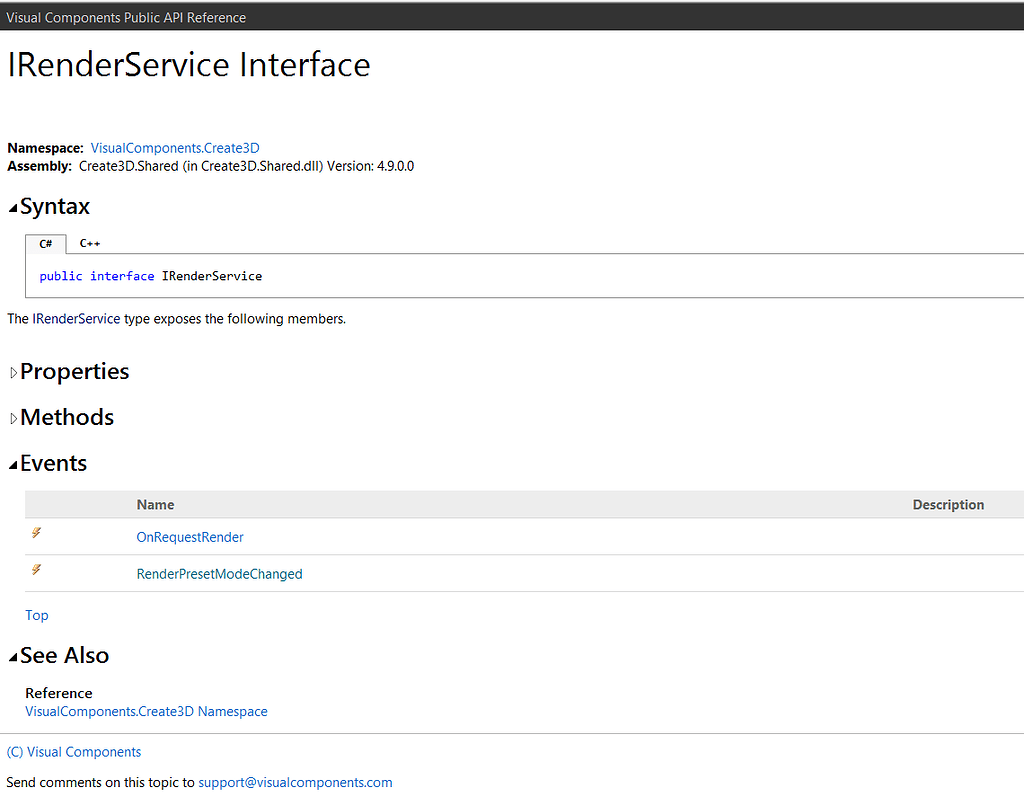The image size is (1024, 797).
Task: Click the Visual Components Public API Reference title bar
Action: click(x=126, y=16)
